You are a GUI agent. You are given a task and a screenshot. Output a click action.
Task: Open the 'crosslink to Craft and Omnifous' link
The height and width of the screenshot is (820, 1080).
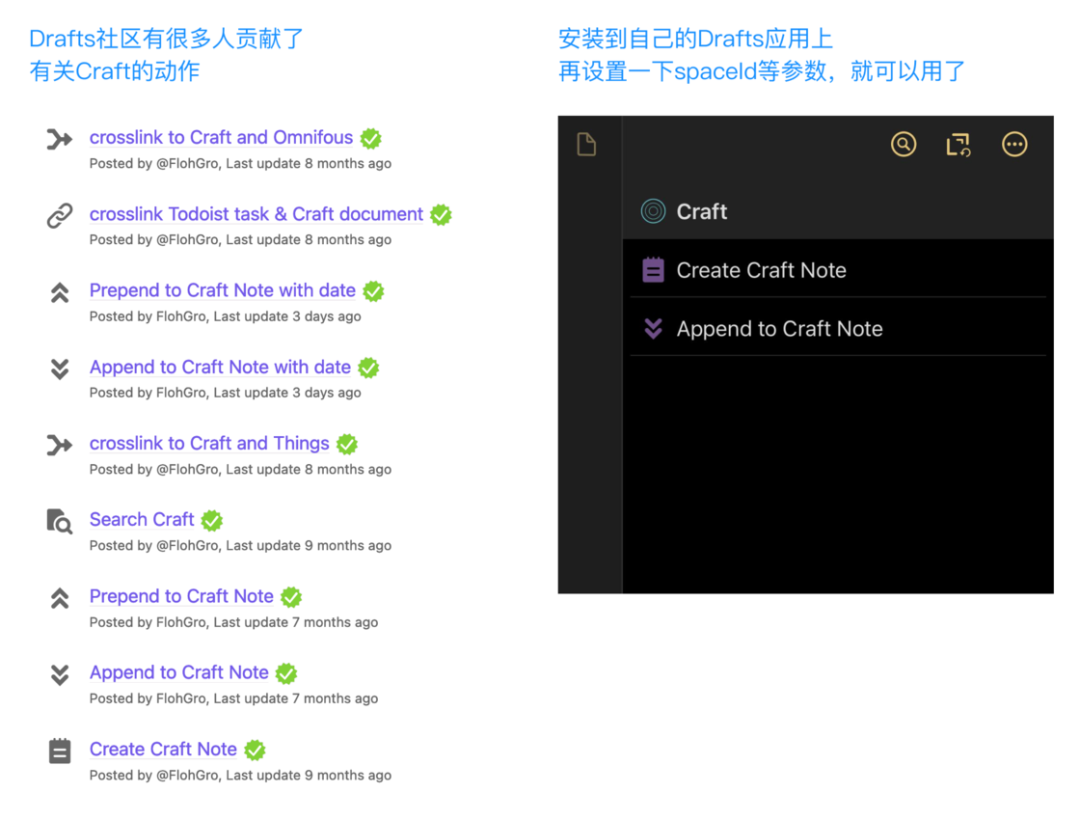click(x=221, y=138)
